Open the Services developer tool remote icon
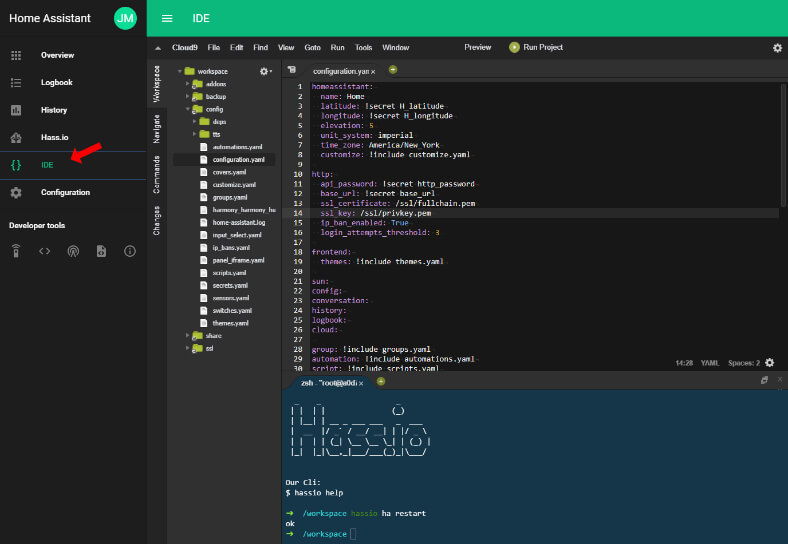The height and width of the screenshot is (544, 788). 16,251
